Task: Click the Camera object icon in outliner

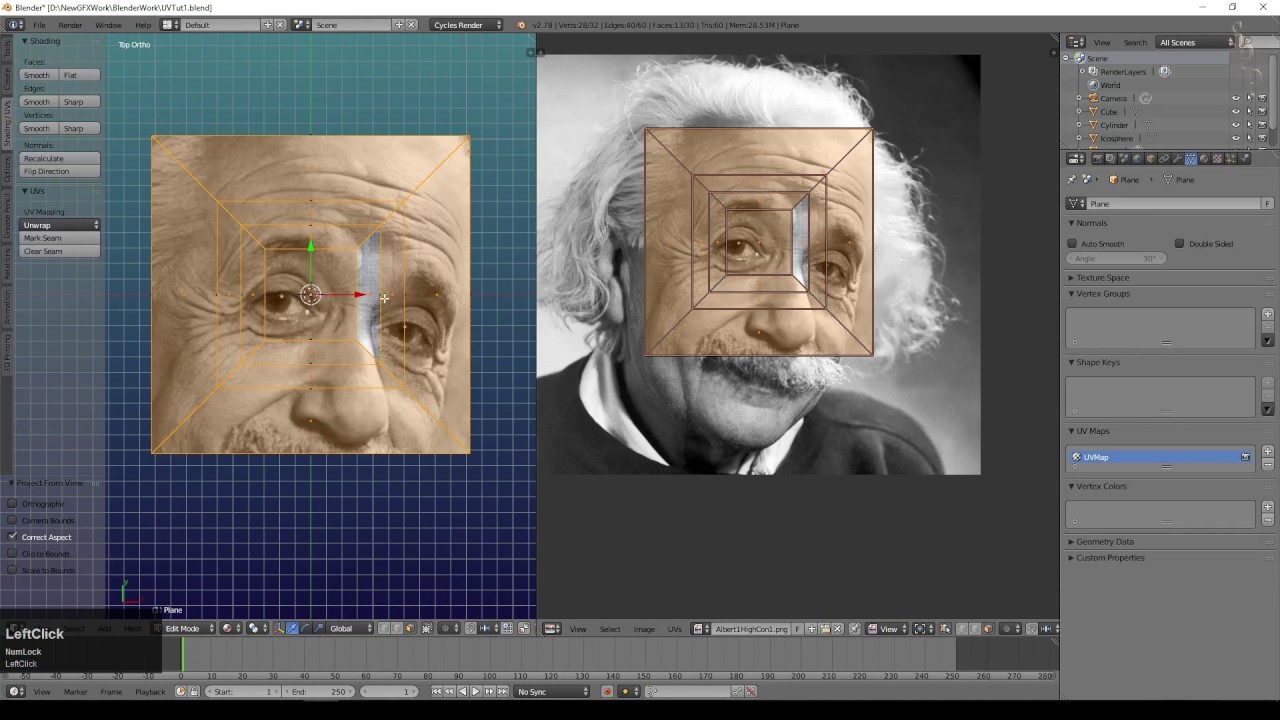Action: point(1093,98)
